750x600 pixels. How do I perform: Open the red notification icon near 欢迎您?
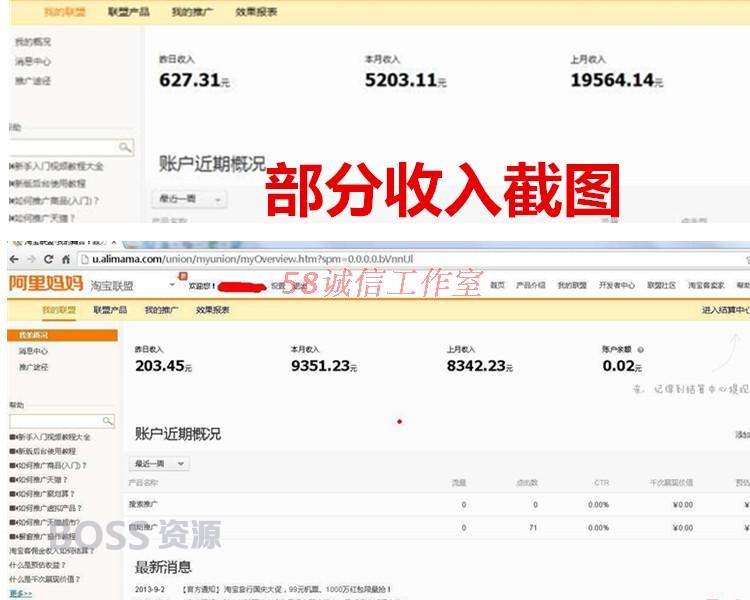[183, 276]
